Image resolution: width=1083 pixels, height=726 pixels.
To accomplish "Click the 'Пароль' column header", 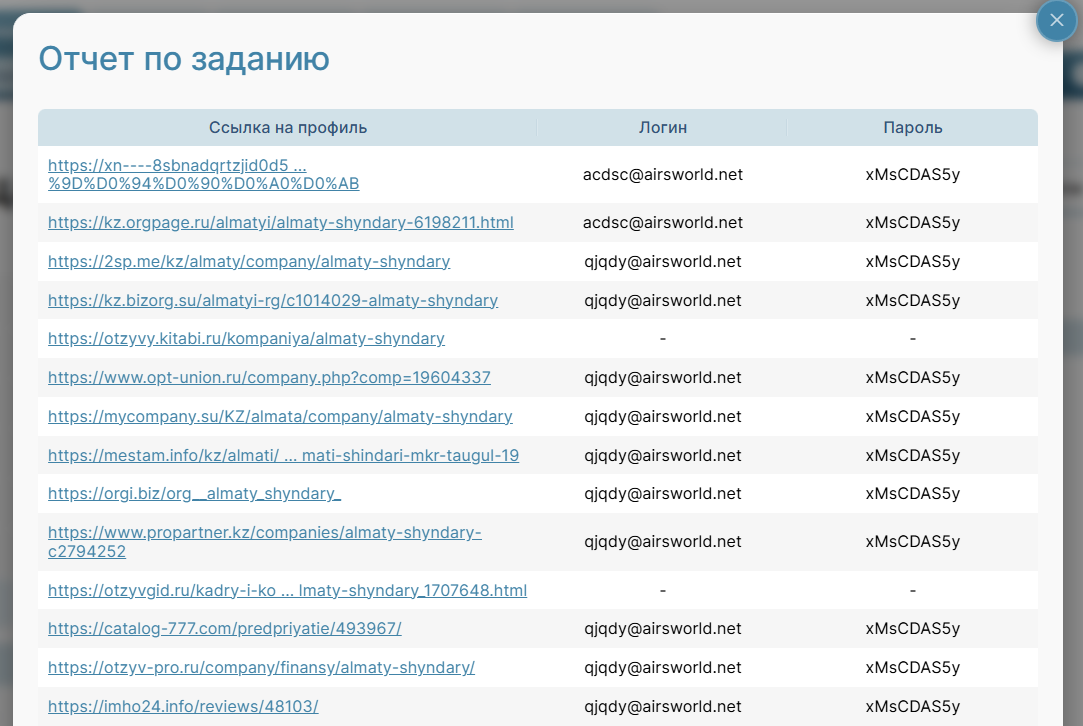I will click(x=912, y=128).
